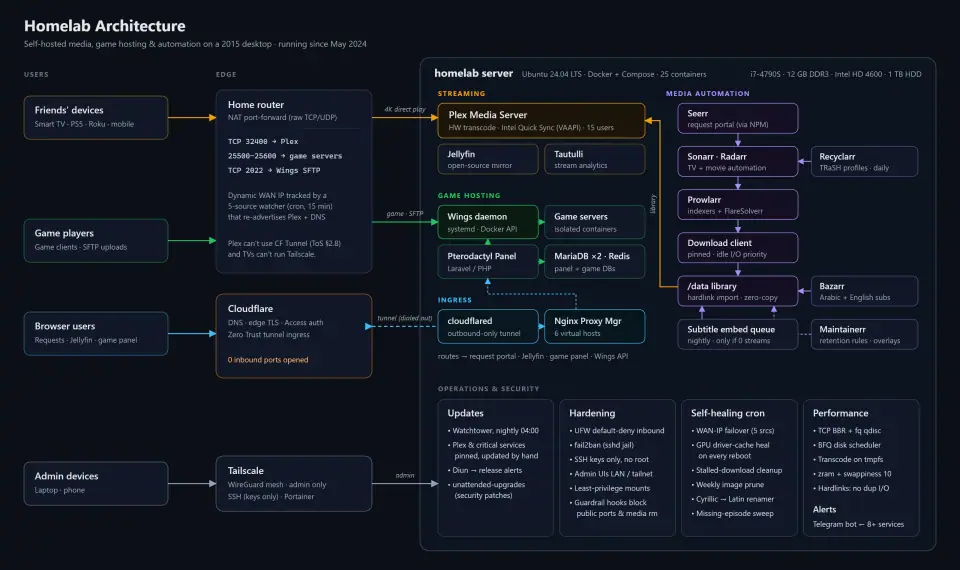The image size is (960, 570).
Task: Click the Prowlarr node
Action: (738, 204)
